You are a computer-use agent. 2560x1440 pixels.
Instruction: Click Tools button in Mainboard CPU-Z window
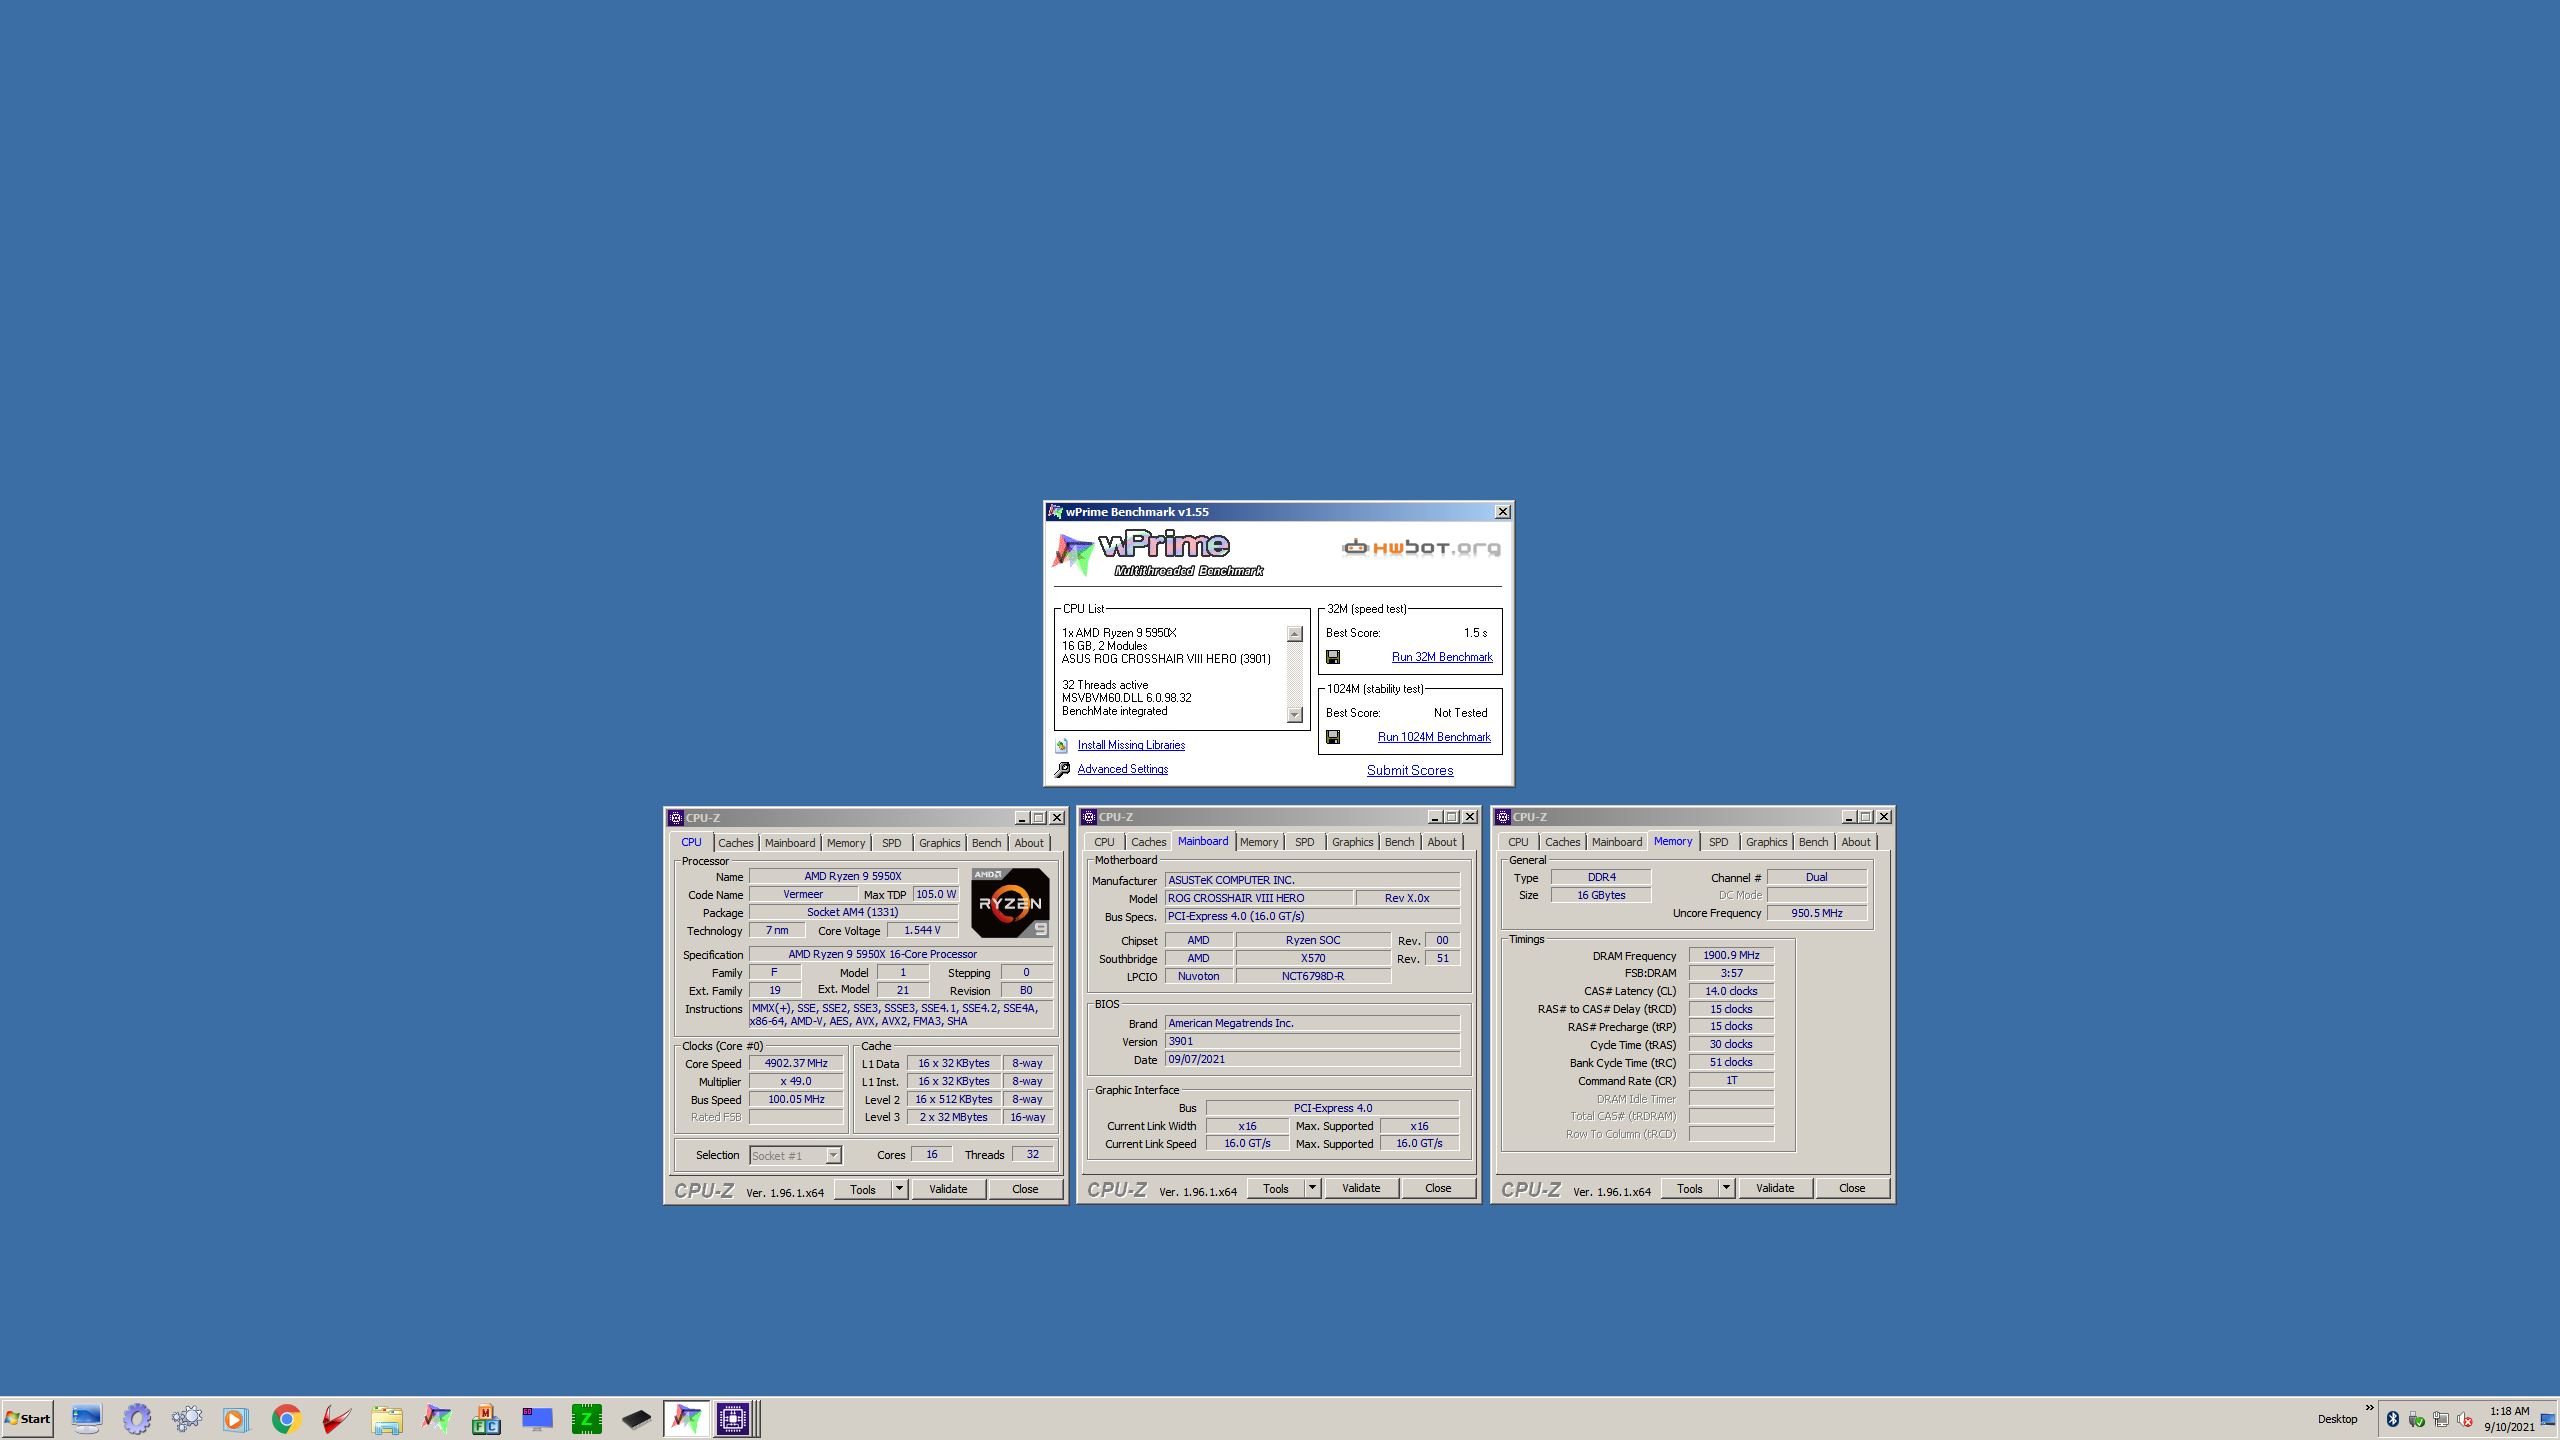coord(1276,1188)
